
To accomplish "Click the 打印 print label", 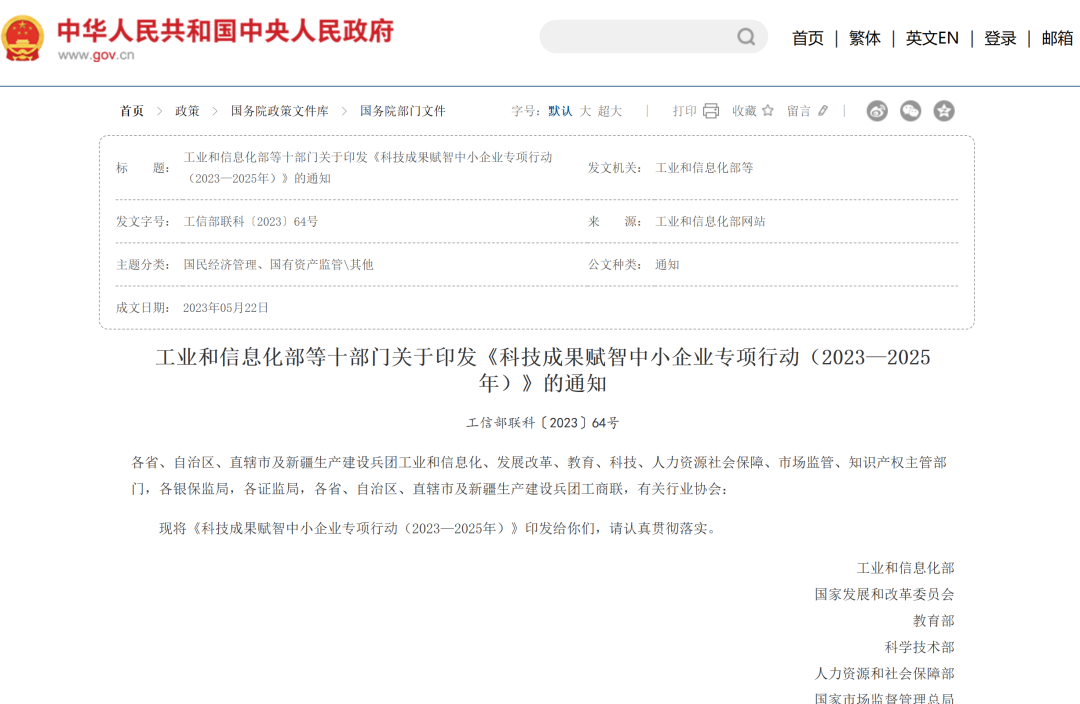I will 685,111.
